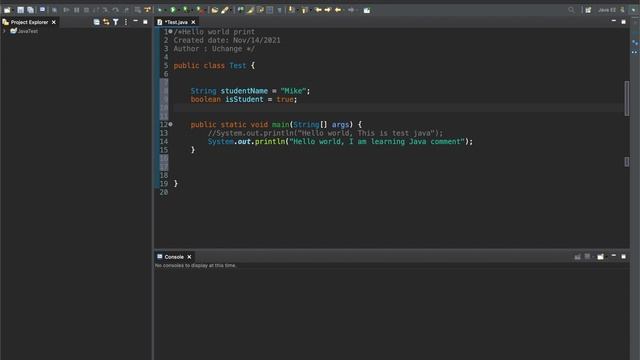The height and width of the screenshot is (360, 640).
Task: Collapse the comment fold at line 1
Action: click(x=171, y=31)
